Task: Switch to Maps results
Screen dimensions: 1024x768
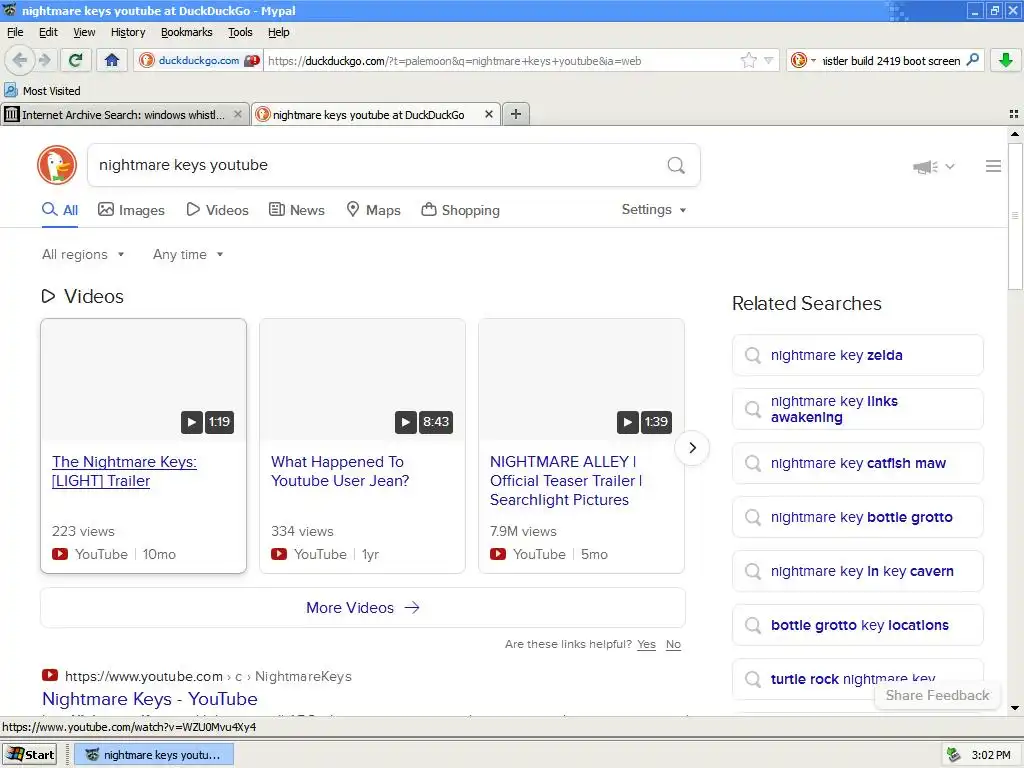Action: pyautogui.click(x=373, y=210)
